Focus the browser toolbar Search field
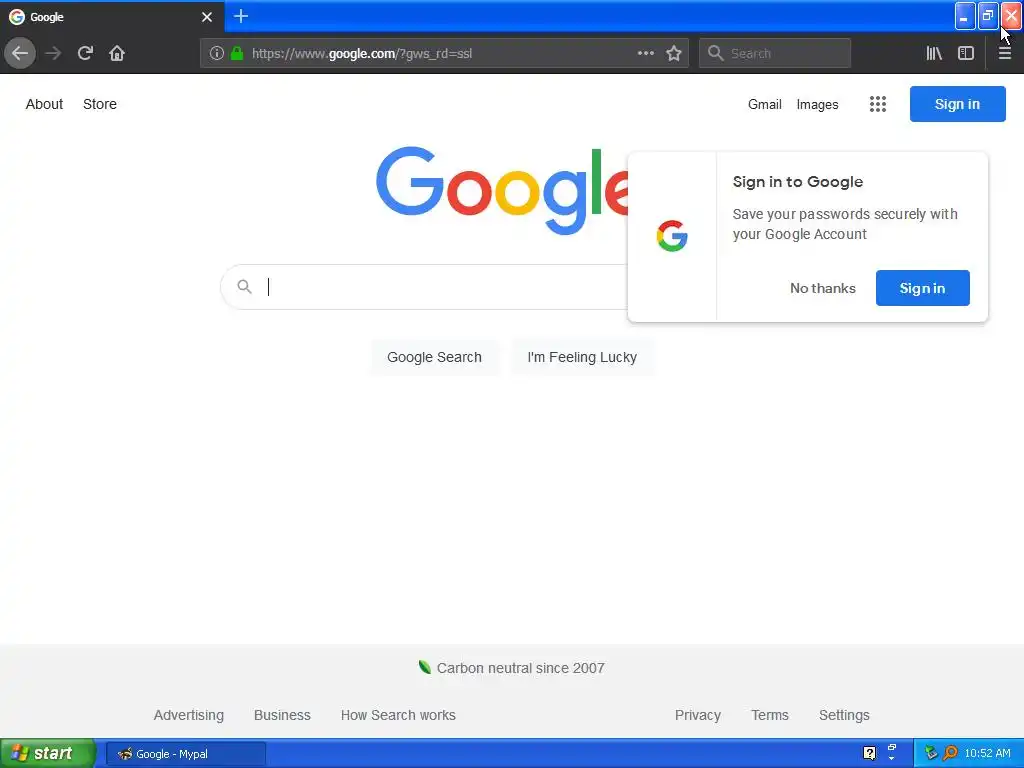1024x768 pixels. pyautogui.click(x=775, y=54)
